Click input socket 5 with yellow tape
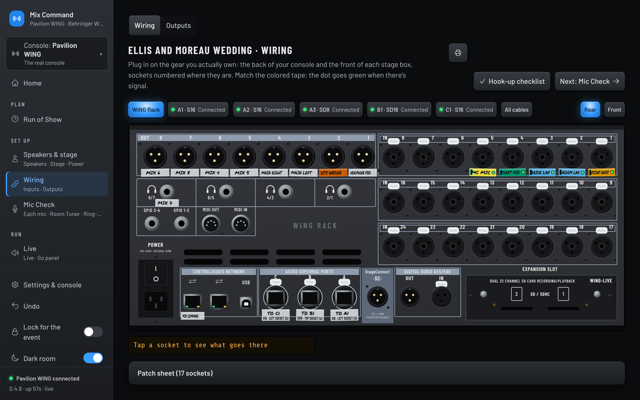Image resolution: width=640 pixels, height=400 pixels. pyautogui.click(x=483, y=157)
